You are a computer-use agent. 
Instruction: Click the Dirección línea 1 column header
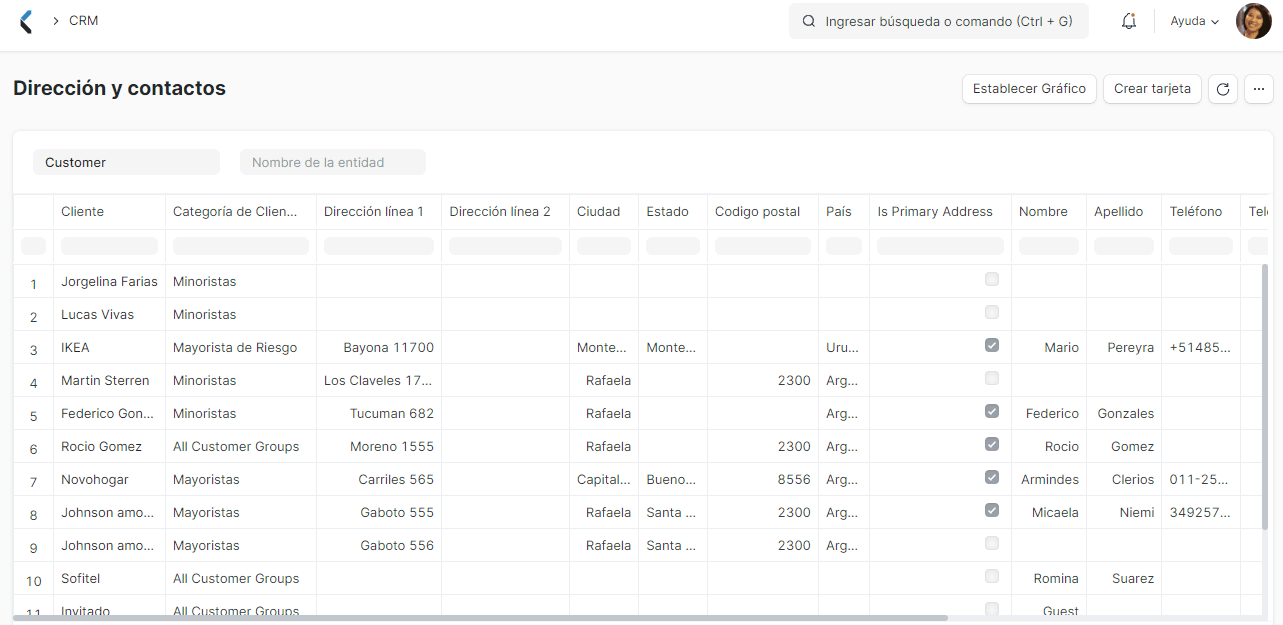379,212
